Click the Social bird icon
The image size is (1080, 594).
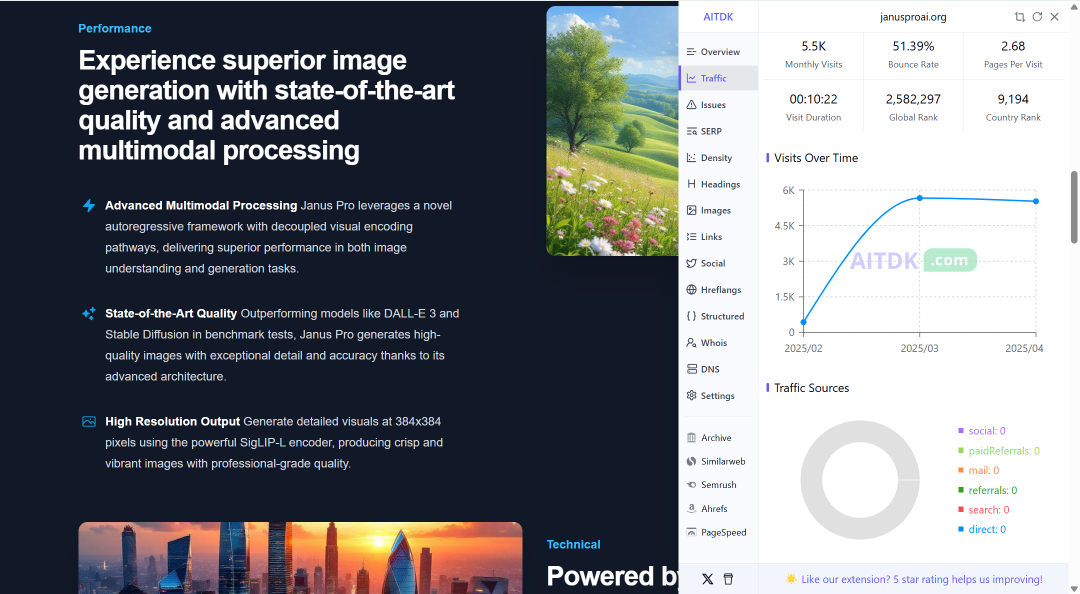click(x=692, y=263)
